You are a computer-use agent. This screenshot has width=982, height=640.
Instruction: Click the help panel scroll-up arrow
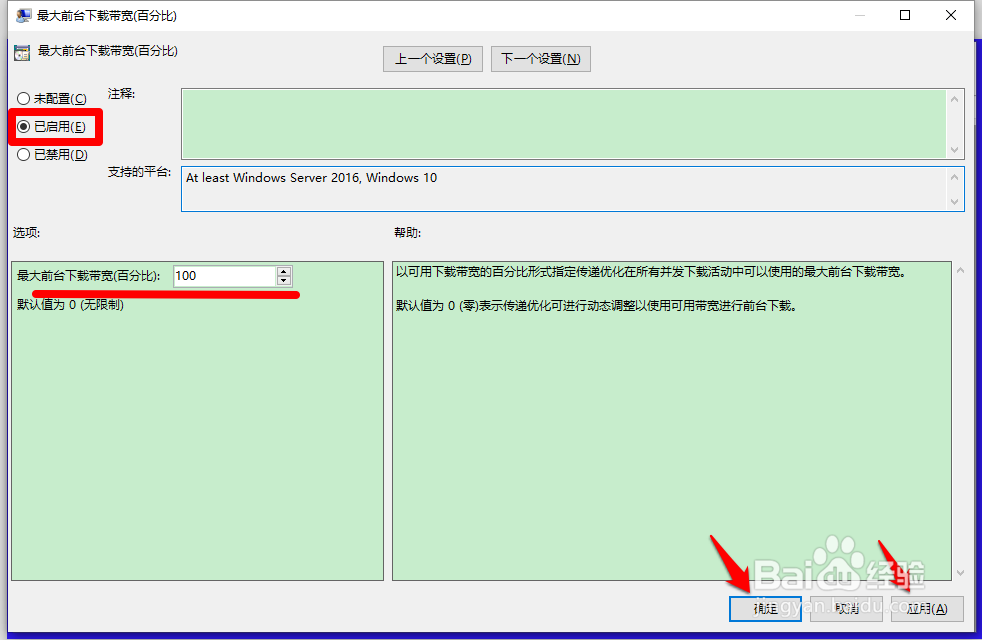point(961,271)
